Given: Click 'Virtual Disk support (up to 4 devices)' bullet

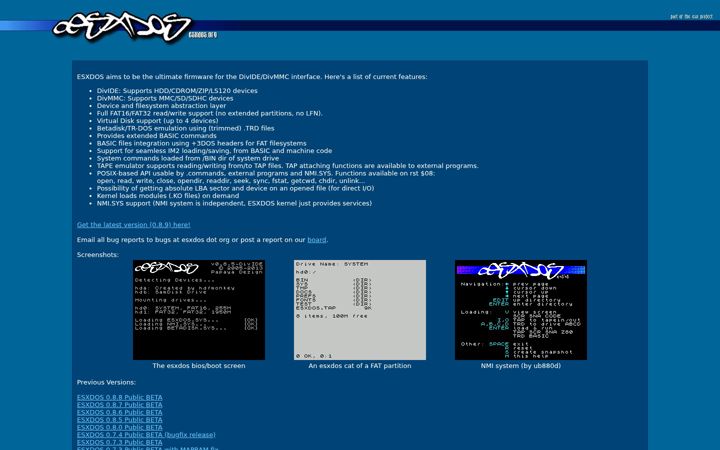Looking at the screenshot, I should click(x=158, y=121).
